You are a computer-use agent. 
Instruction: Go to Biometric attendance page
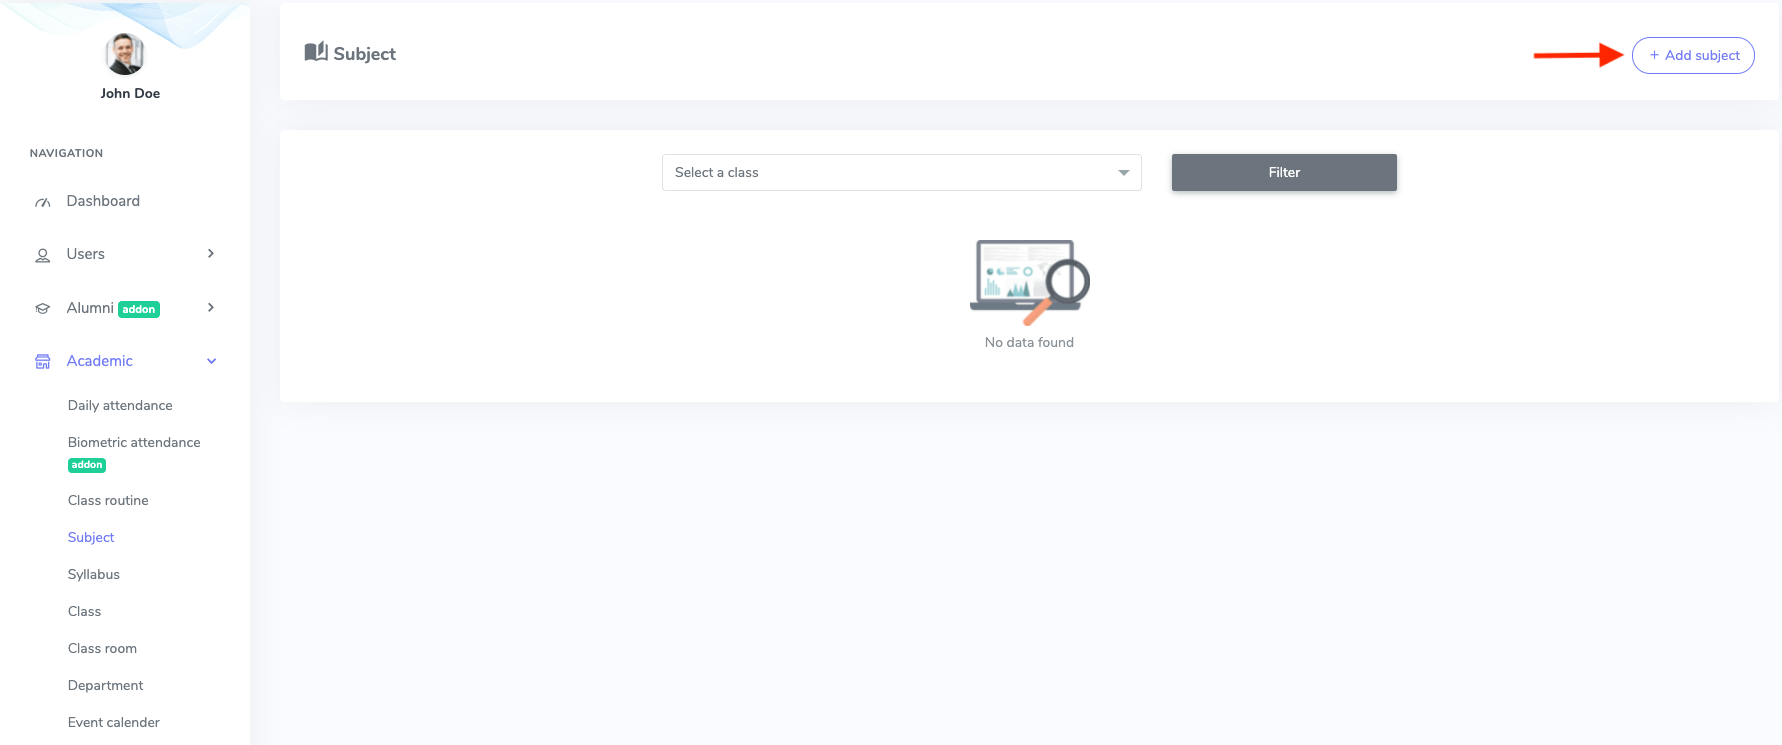pyautogui.click(x=134, y=443)
